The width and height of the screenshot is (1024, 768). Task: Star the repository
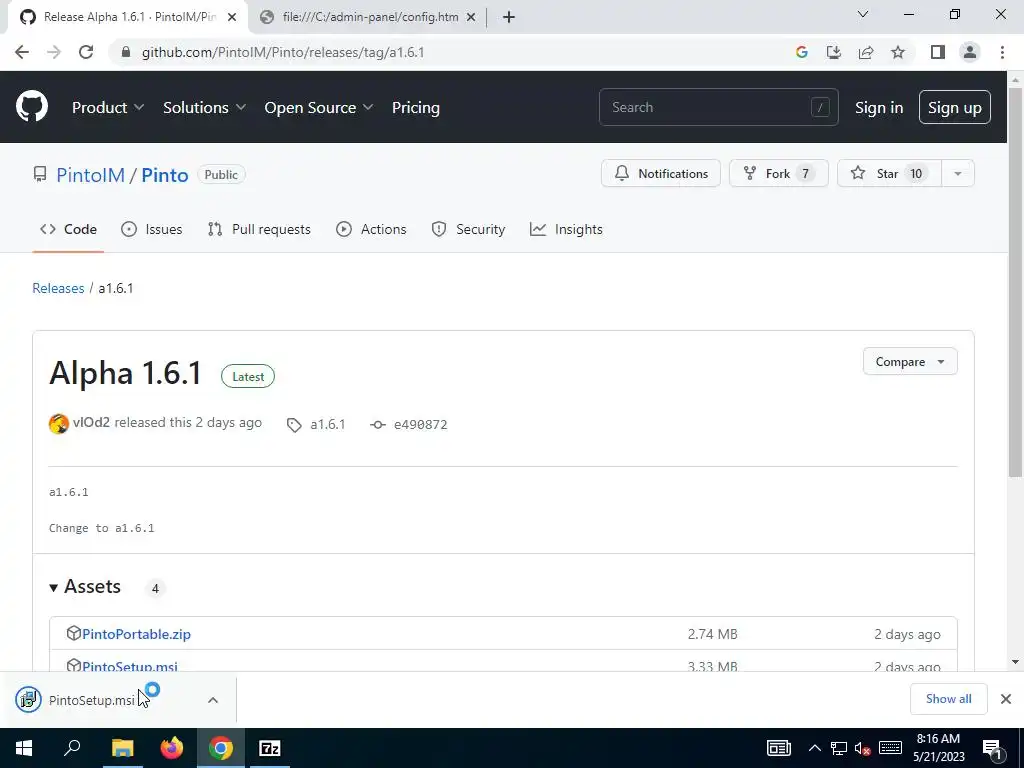click(889, 173)
